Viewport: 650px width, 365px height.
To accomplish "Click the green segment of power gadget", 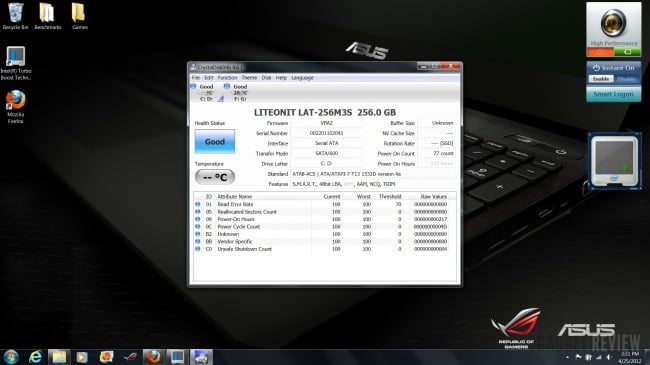I will [627, 52].
